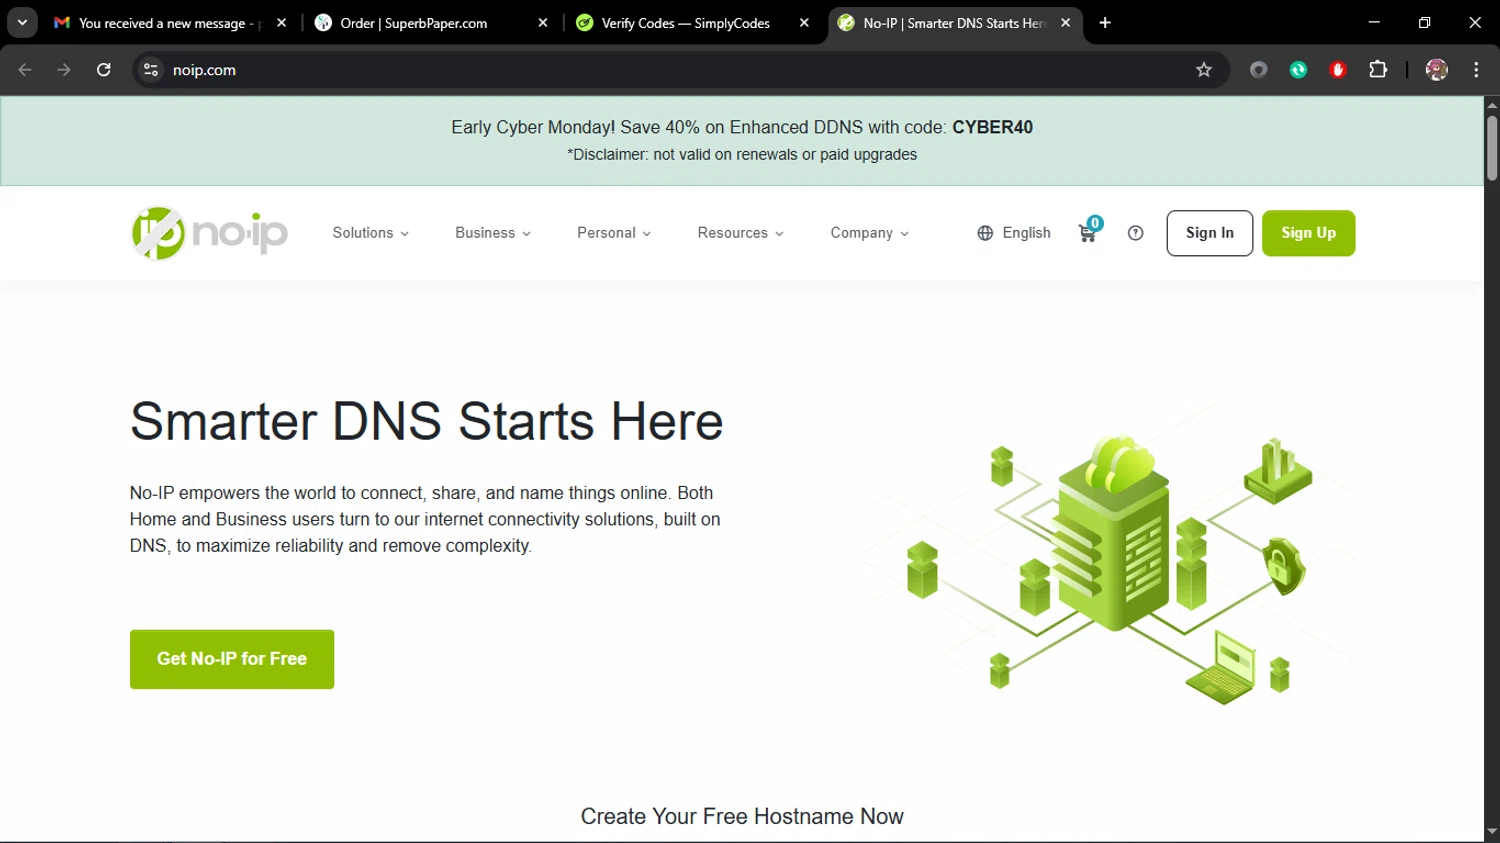Image resolution: width=1500 pixels, height=843 pixels.
Task: Close the SuperbPaper.com Order tab
Action: coord(543,22)
